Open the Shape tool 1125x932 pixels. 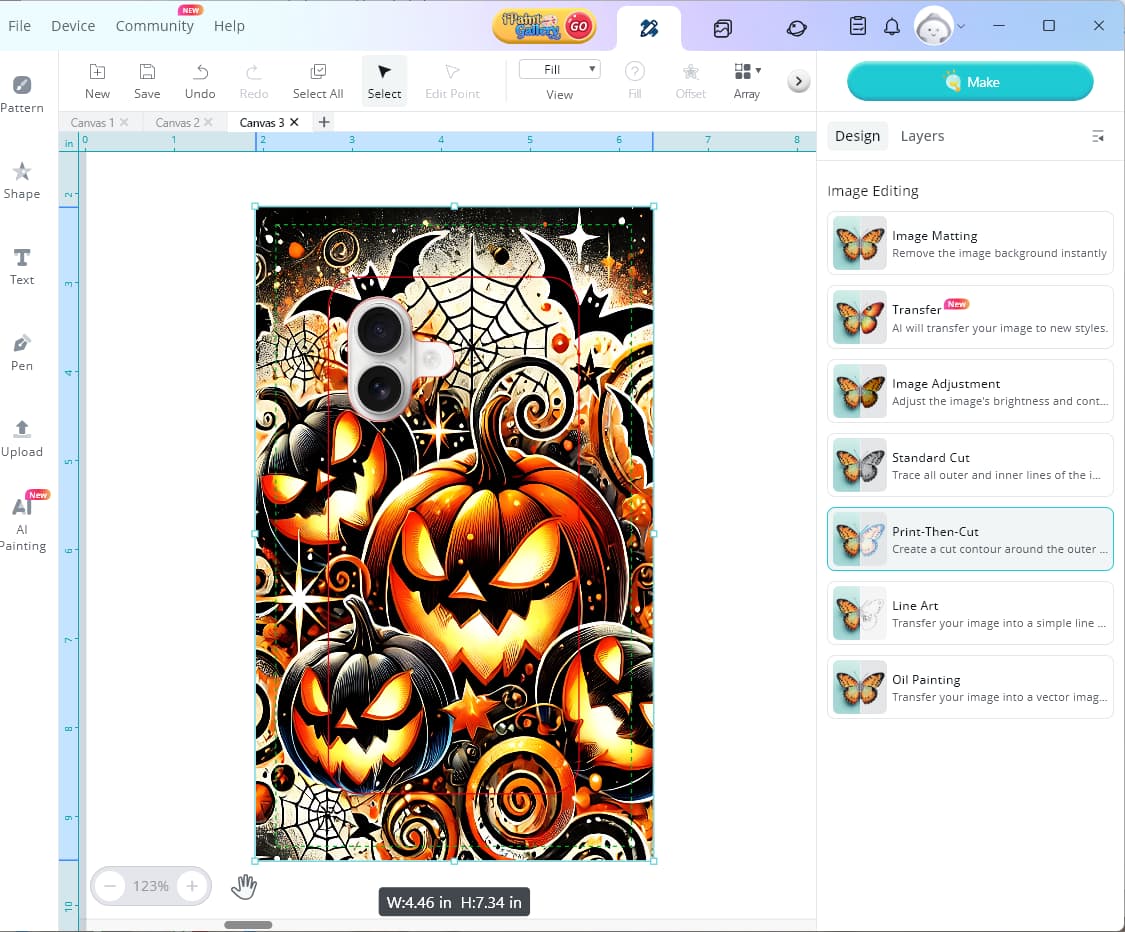coord(22,180)
